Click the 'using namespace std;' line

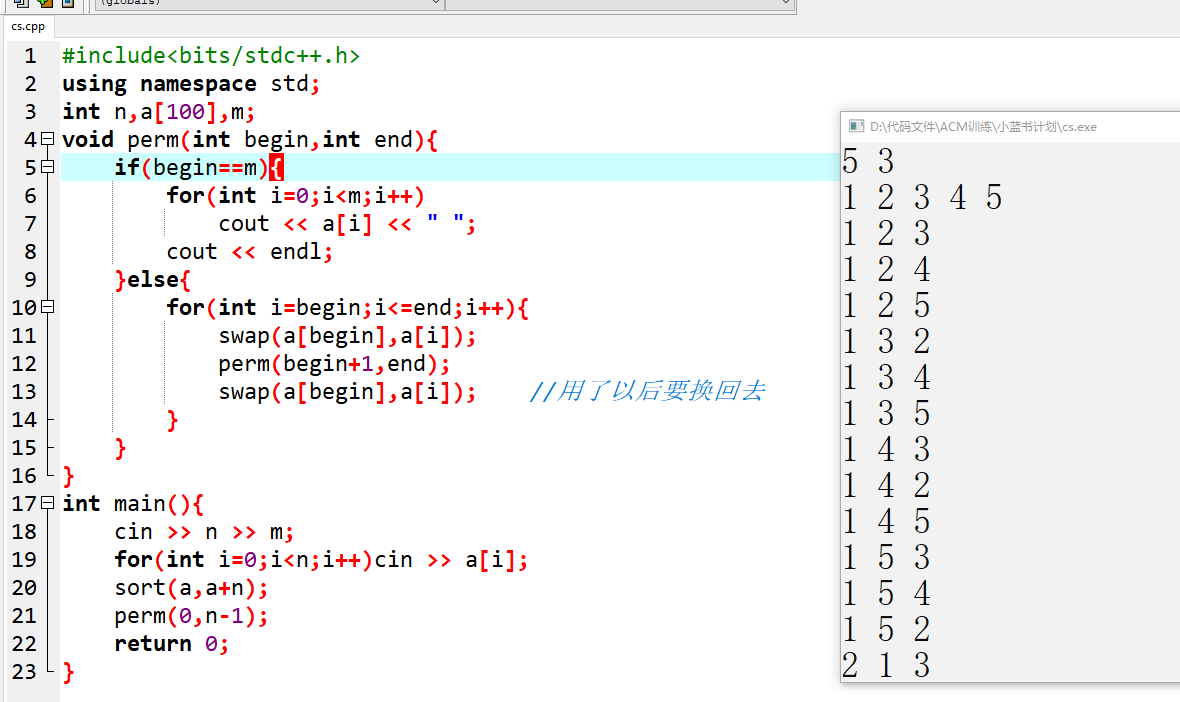pos(191,84)
